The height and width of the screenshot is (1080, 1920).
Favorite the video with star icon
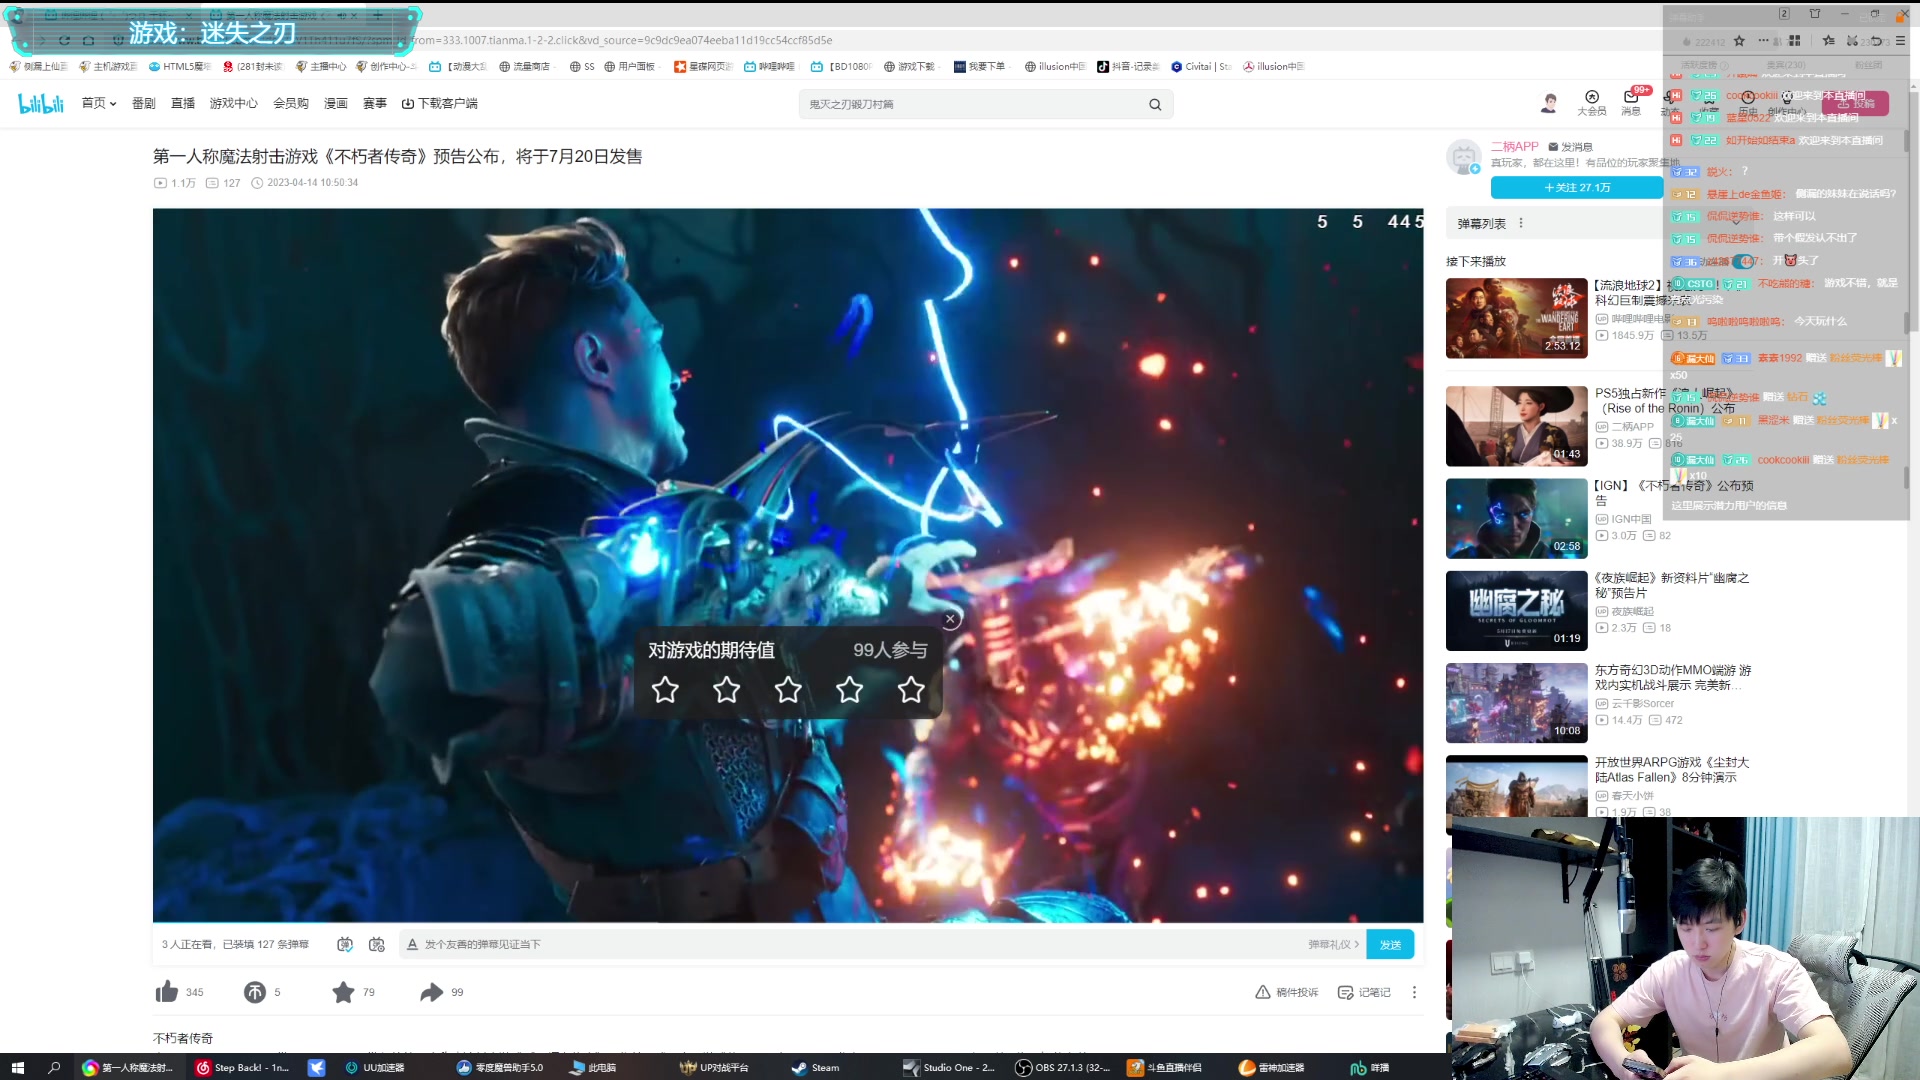point(343,992)
